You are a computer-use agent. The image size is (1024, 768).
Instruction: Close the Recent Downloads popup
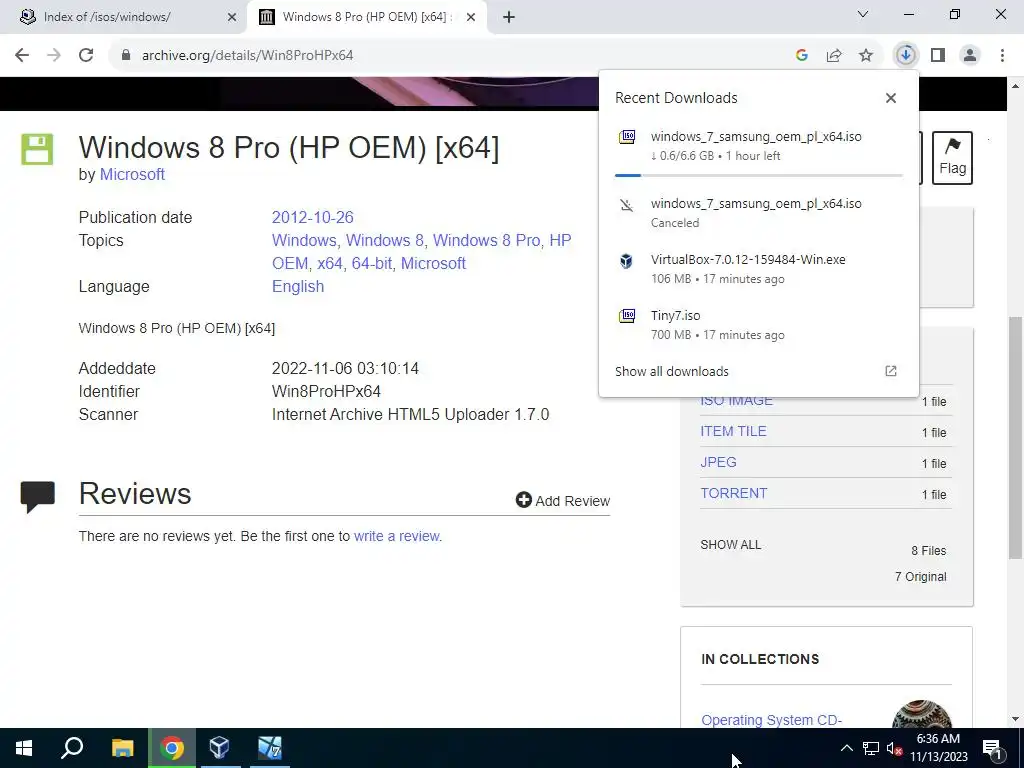(x=891, y=98)
